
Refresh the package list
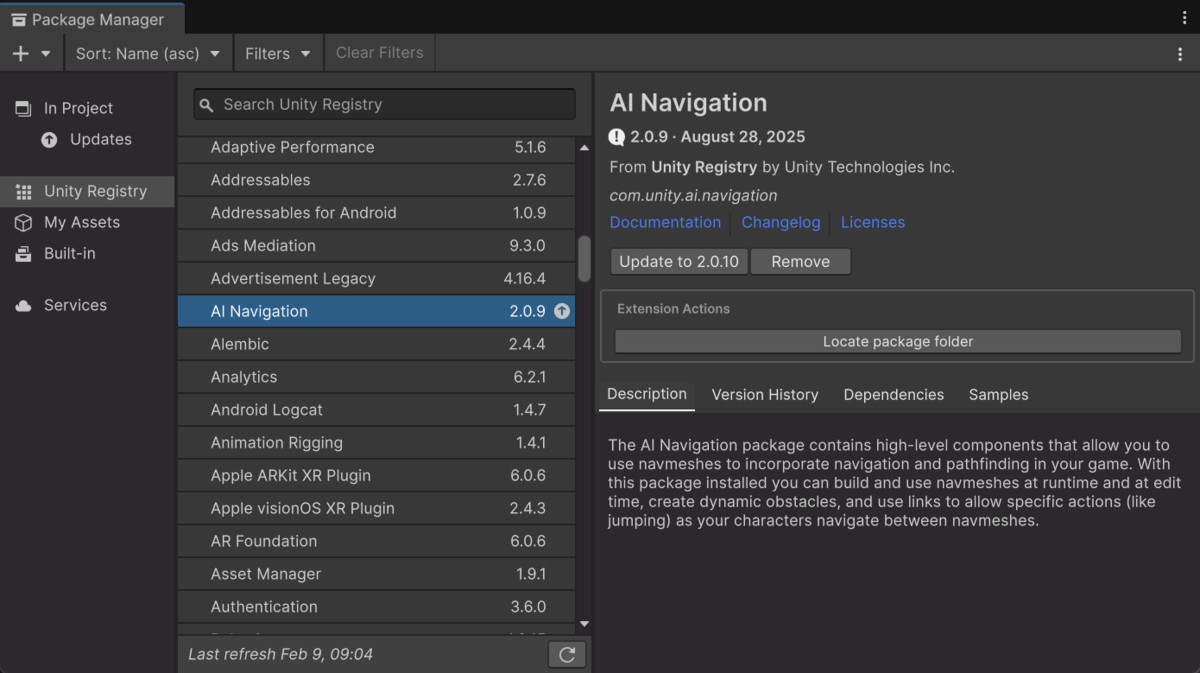(x=567, y=654)
